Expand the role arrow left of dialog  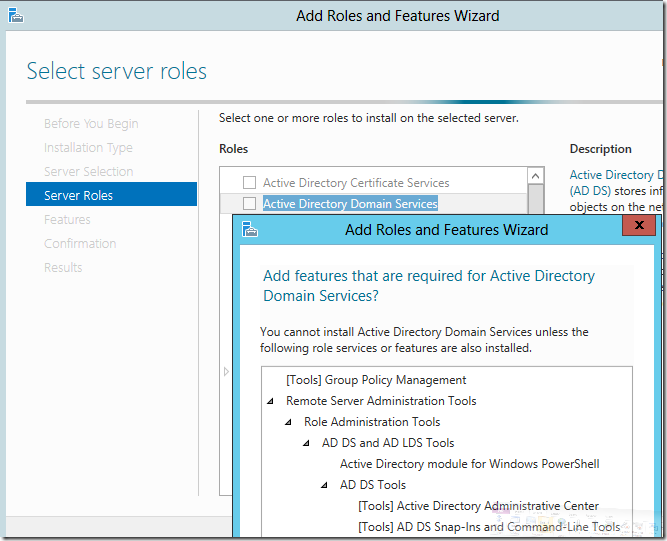click(226, 372)
